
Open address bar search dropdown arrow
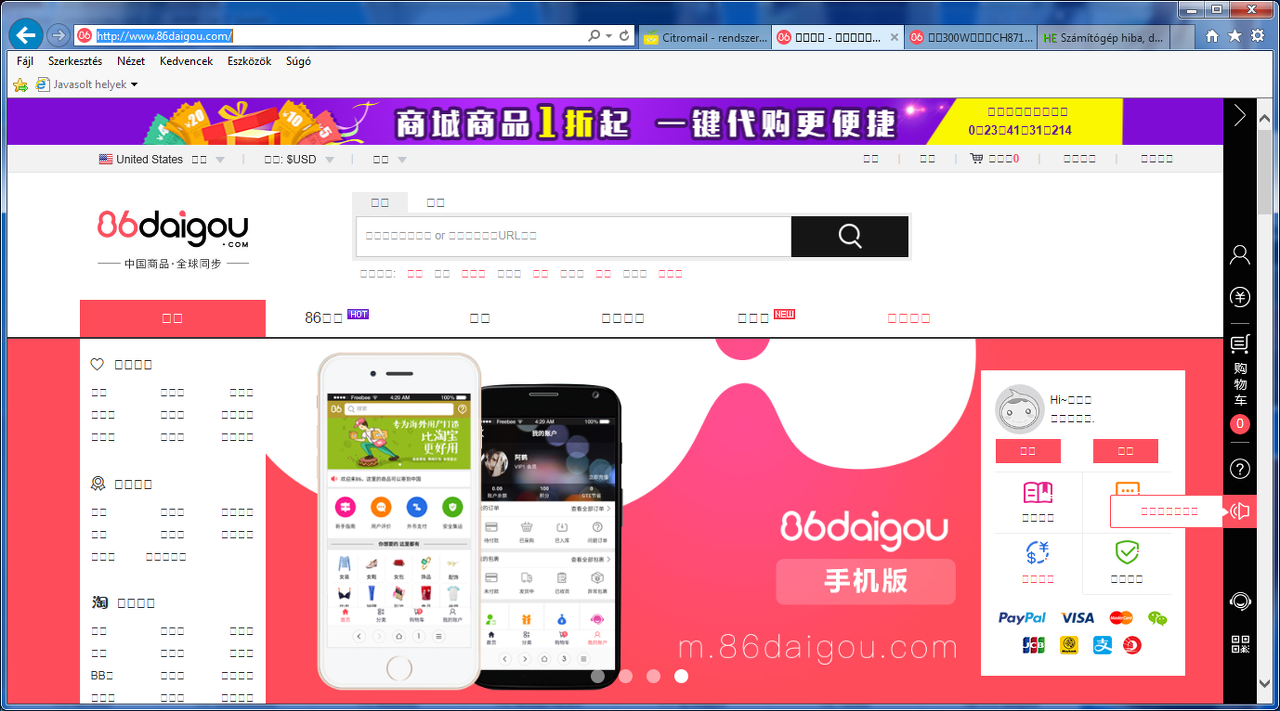[x=609, y=36]
